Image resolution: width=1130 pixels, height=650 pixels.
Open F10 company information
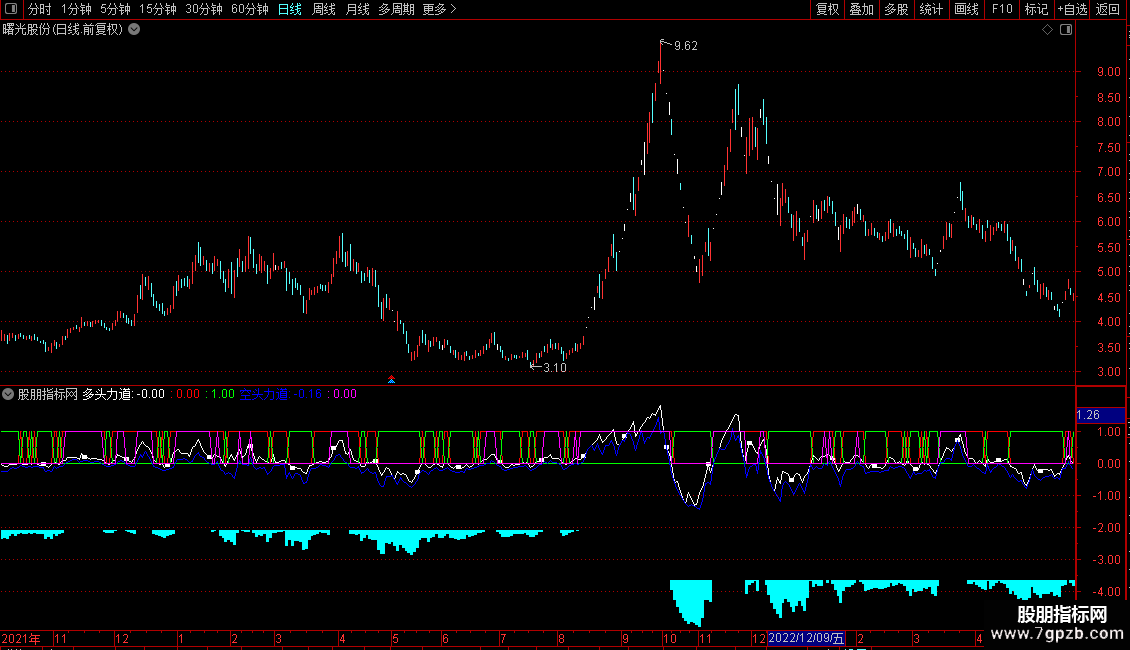pos(1002,9)
